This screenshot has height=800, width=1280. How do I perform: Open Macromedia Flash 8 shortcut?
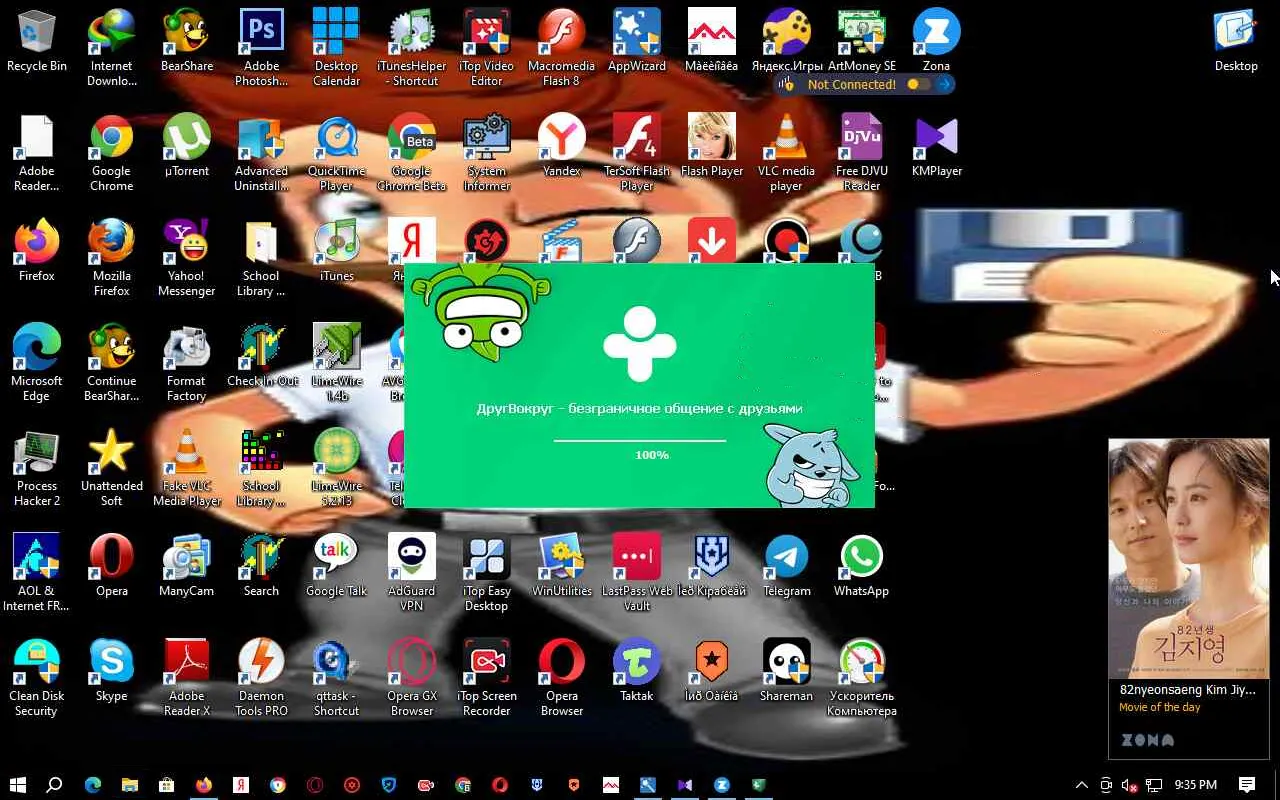pyautogui.click(x=561, y=48)
